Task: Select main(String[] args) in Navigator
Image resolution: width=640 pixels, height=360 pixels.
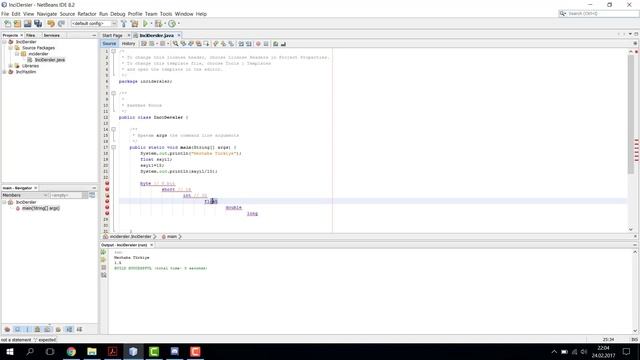Action: [41, 208]
